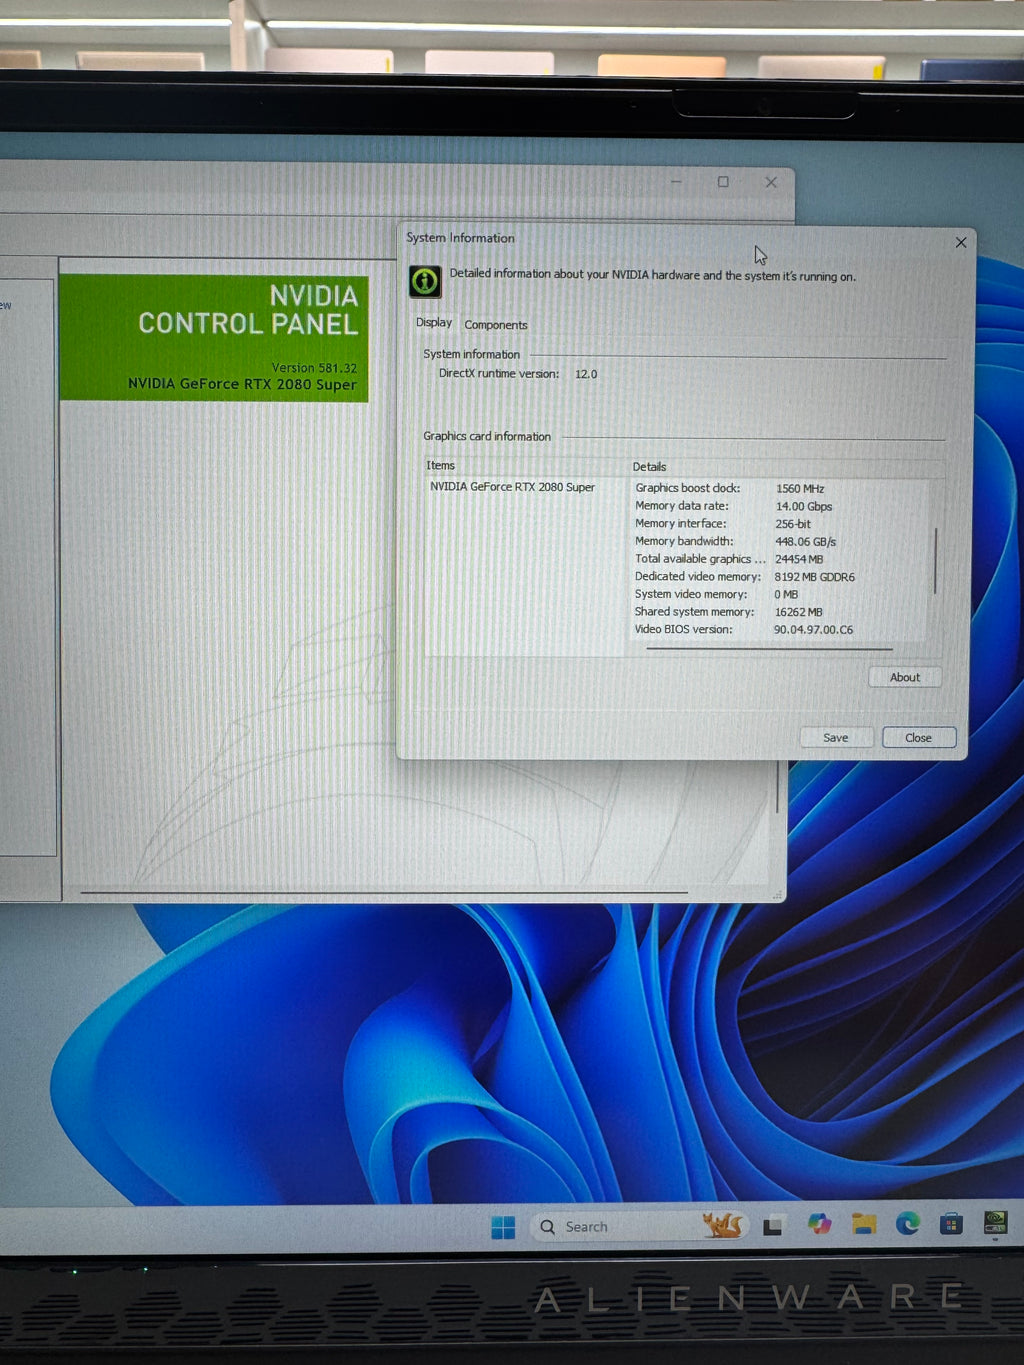Click the taskbar Search box

[x=641, y=1226]
